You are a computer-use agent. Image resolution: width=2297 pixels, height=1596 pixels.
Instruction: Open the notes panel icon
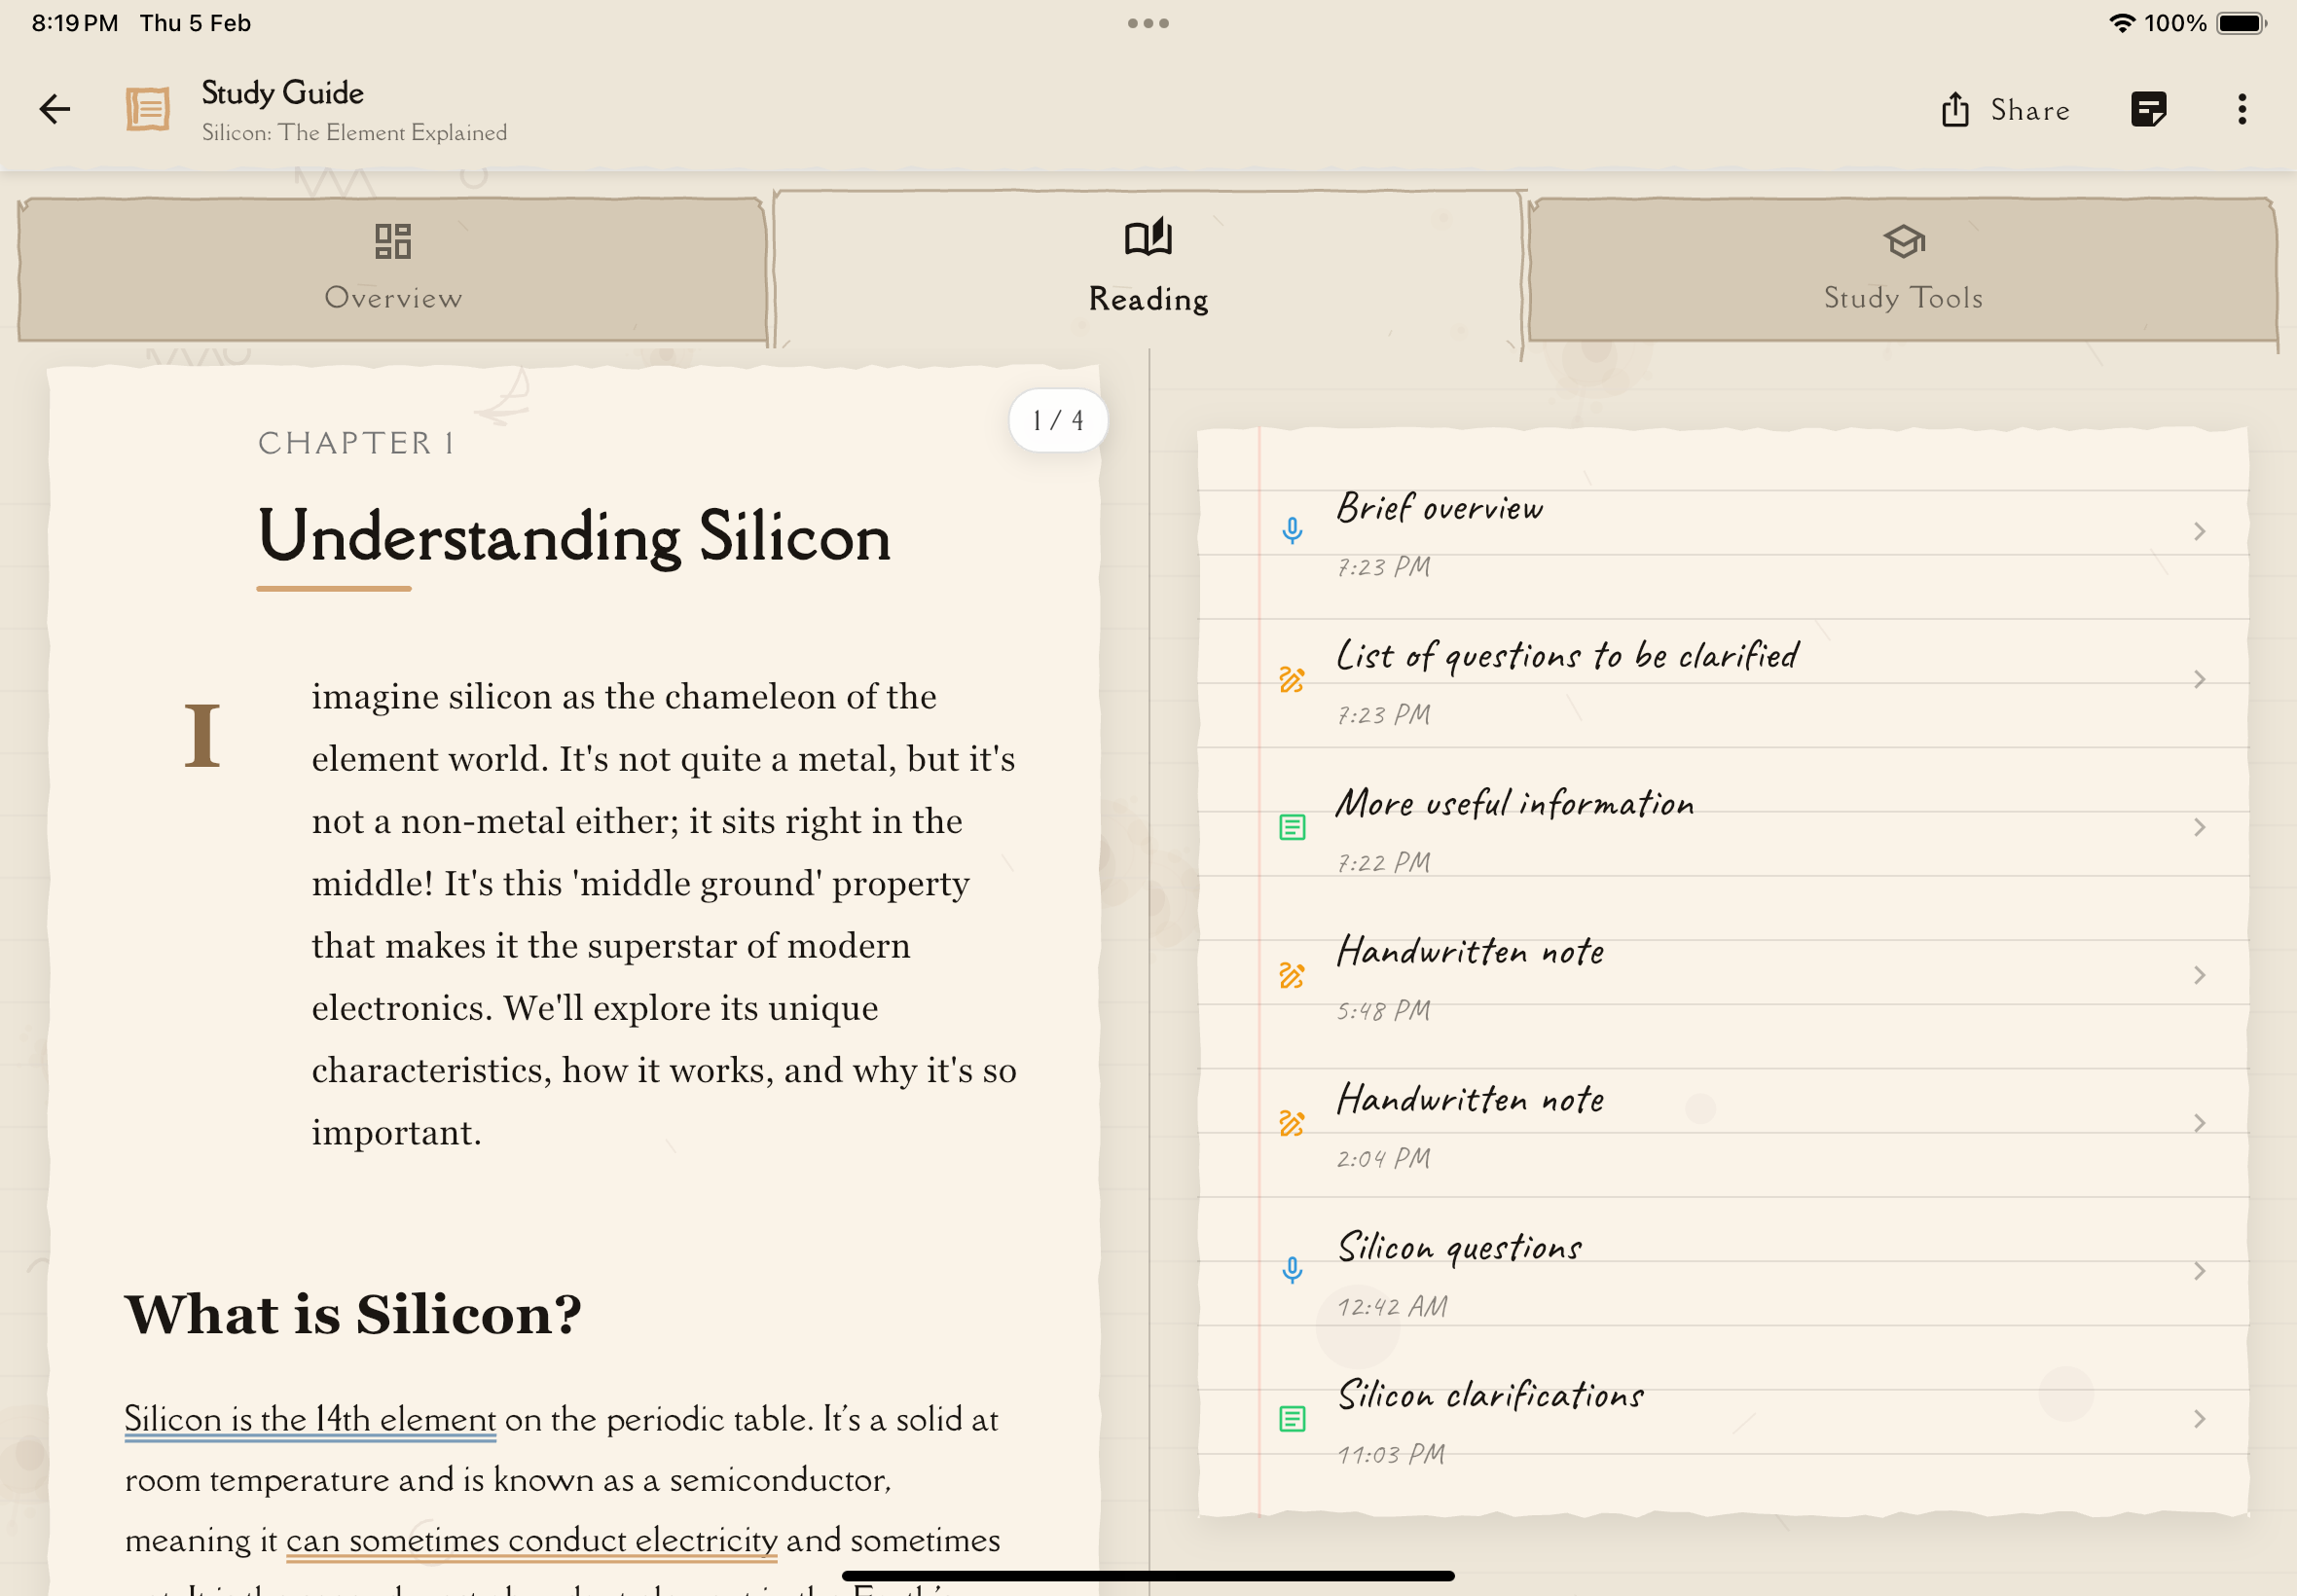2148,109
